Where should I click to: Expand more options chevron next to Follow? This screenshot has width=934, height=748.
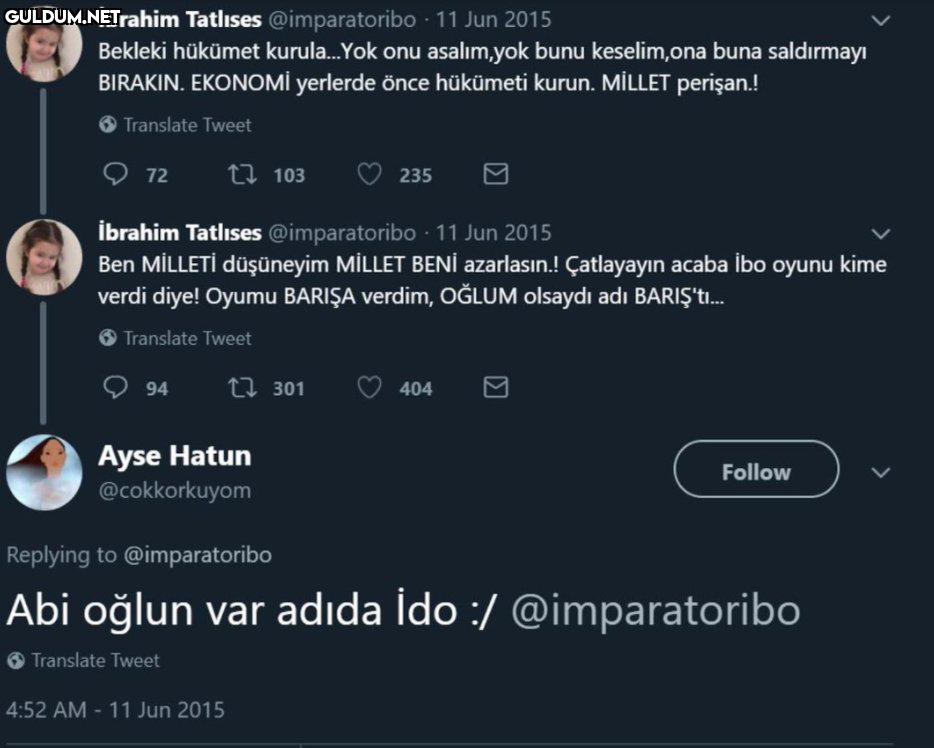click(x=880, y=473)
